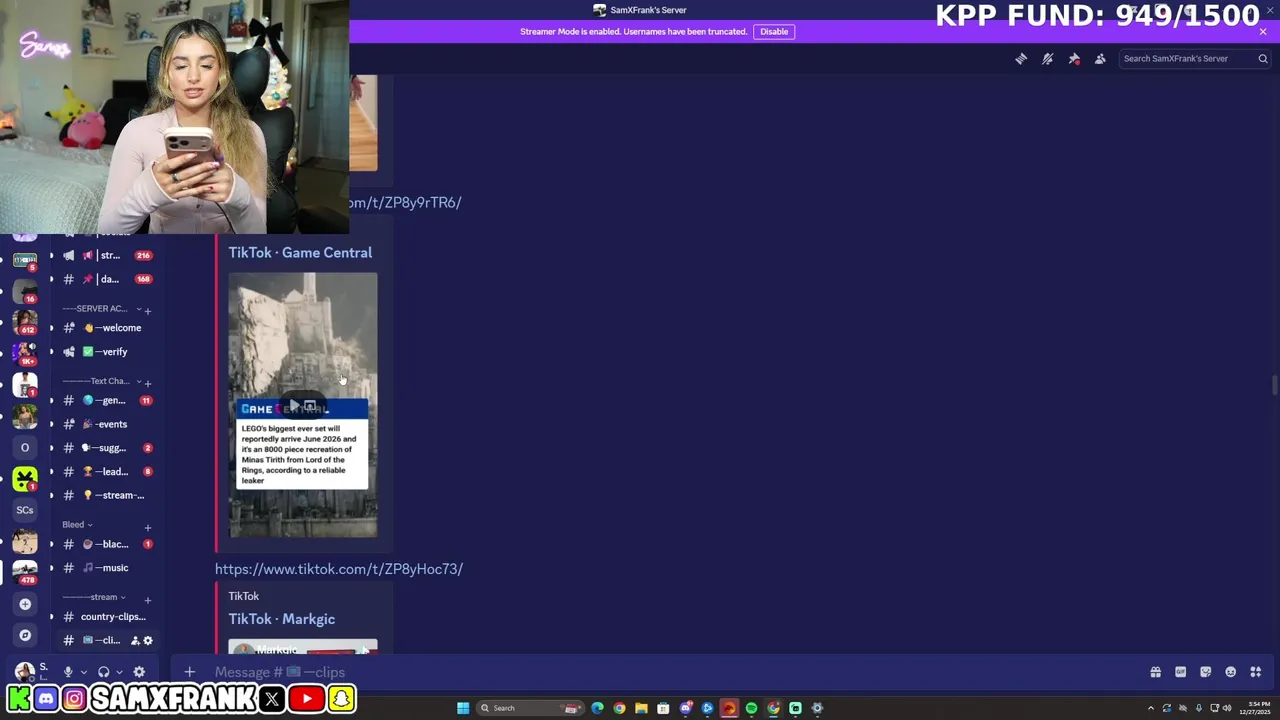Click the chat scrollbar thumb

coord(1274,385)
